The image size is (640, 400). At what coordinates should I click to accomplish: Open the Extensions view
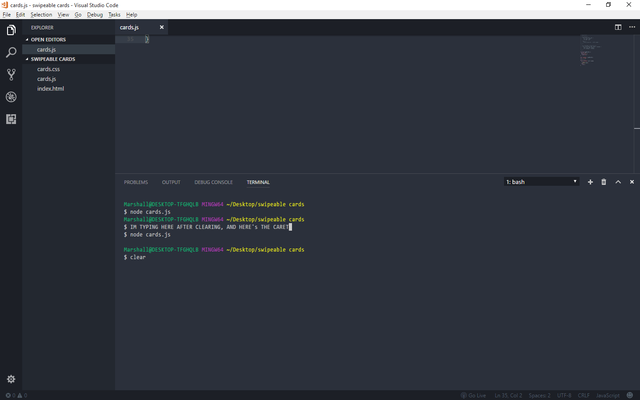click(11, 119)
